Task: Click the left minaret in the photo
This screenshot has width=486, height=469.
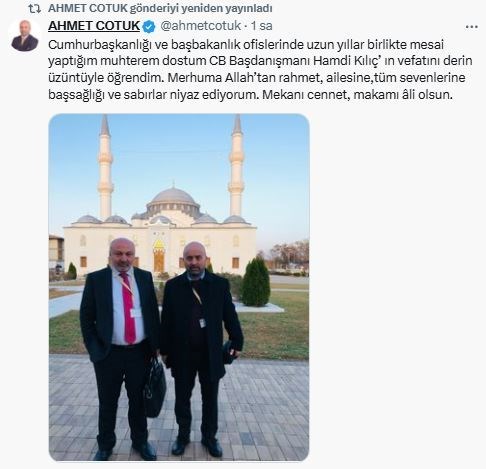Action: [x=105, y=167]
